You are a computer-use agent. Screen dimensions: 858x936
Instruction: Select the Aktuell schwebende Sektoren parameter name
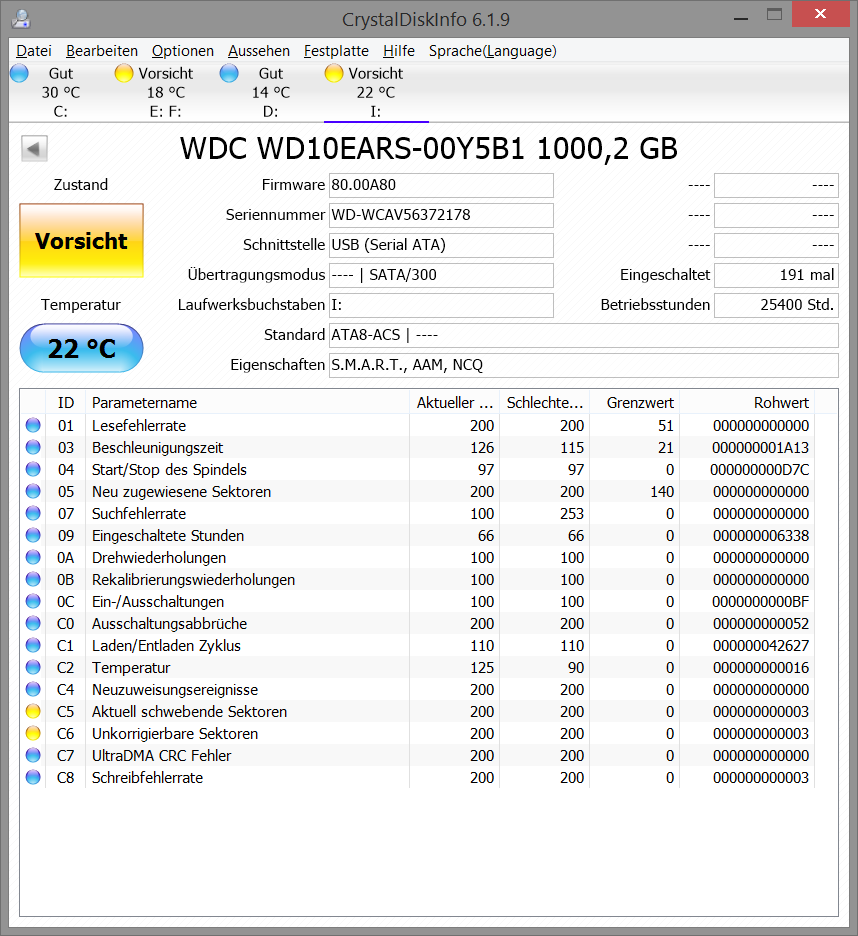click(x=189, y=712)
